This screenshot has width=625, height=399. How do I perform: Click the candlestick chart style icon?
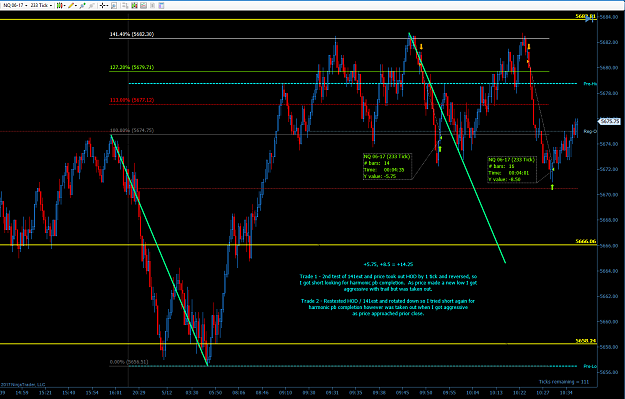pyautogui.click(x=59, y=5)
